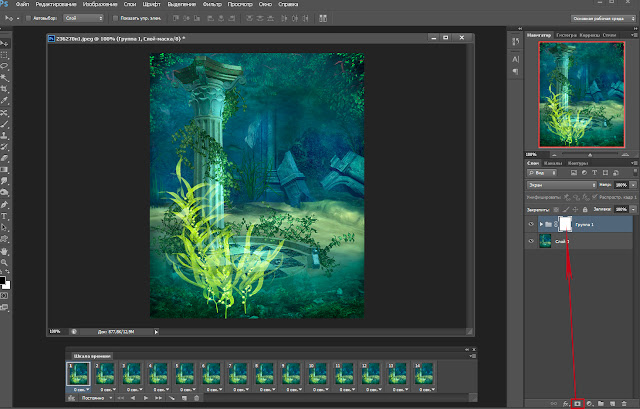Select the Eraser tool

[4, 158]
